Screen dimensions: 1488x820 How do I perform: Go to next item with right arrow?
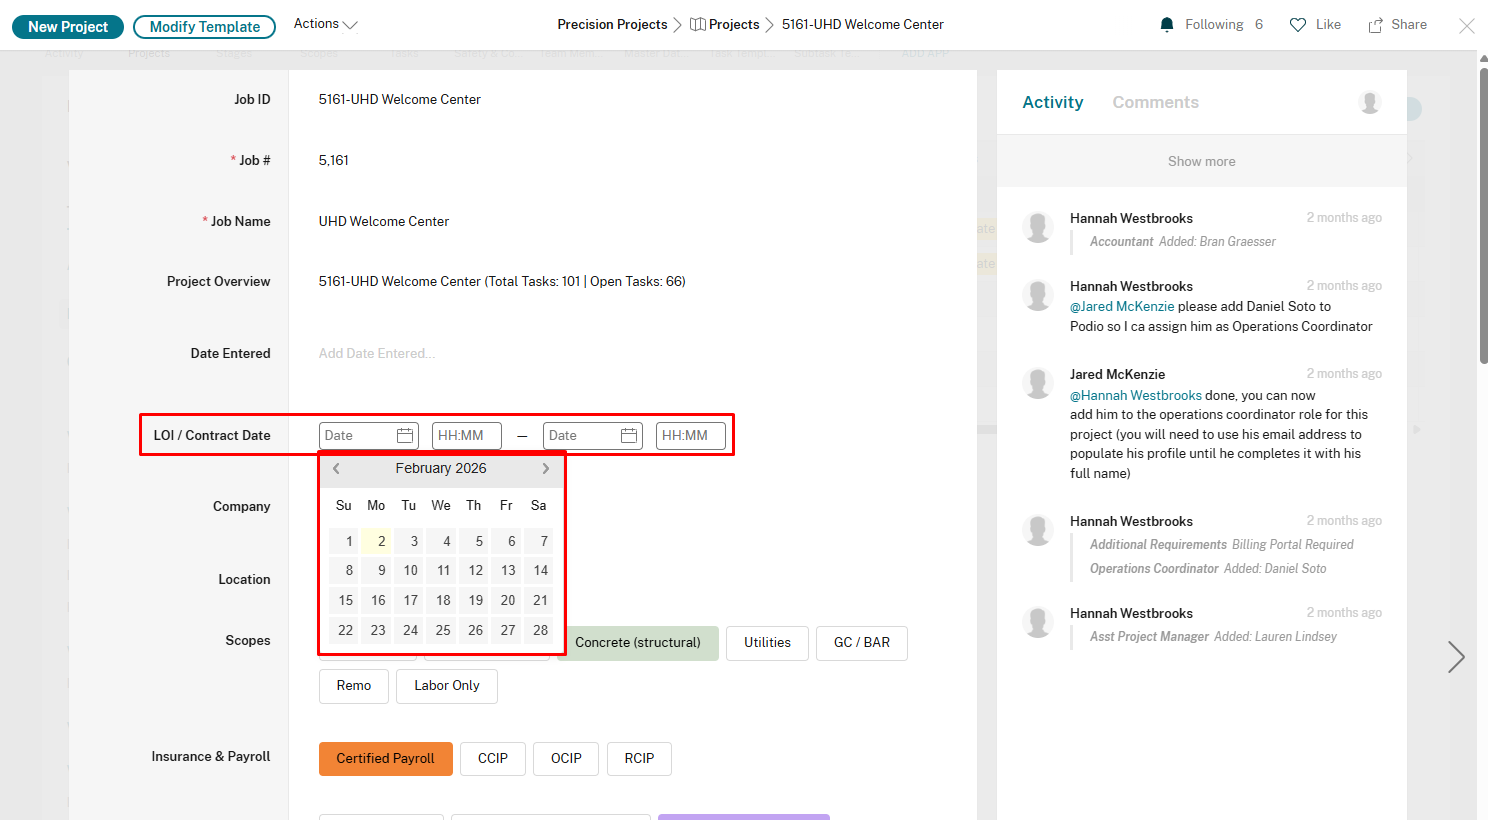(1456, 657)
